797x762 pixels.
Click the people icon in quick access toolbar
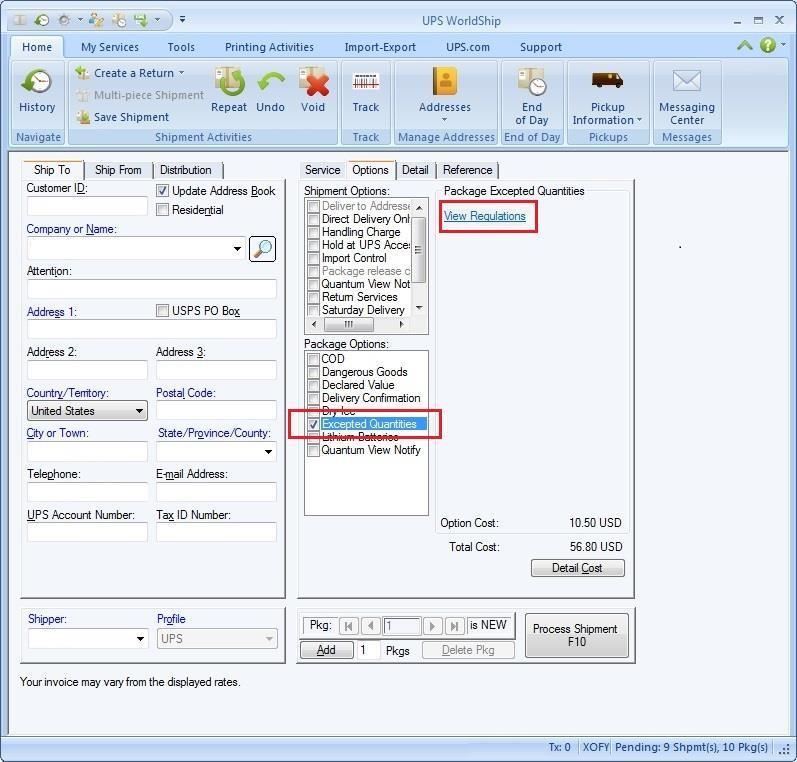pos(96,20)
